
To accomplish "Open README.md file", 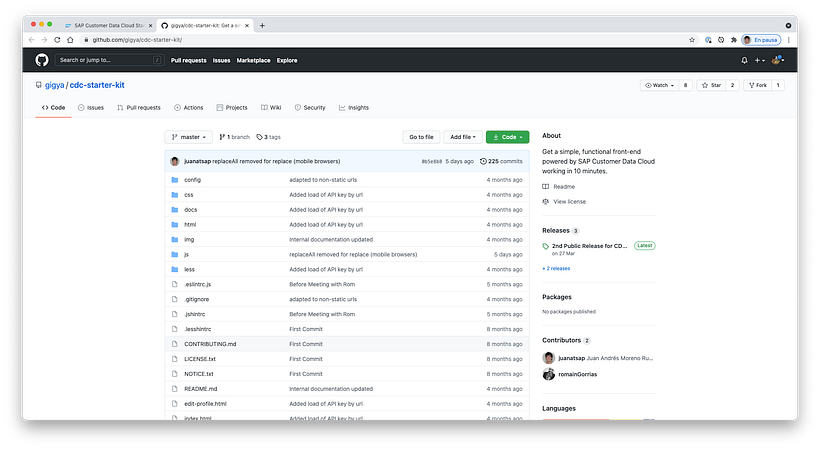I will tap(200, 389).
